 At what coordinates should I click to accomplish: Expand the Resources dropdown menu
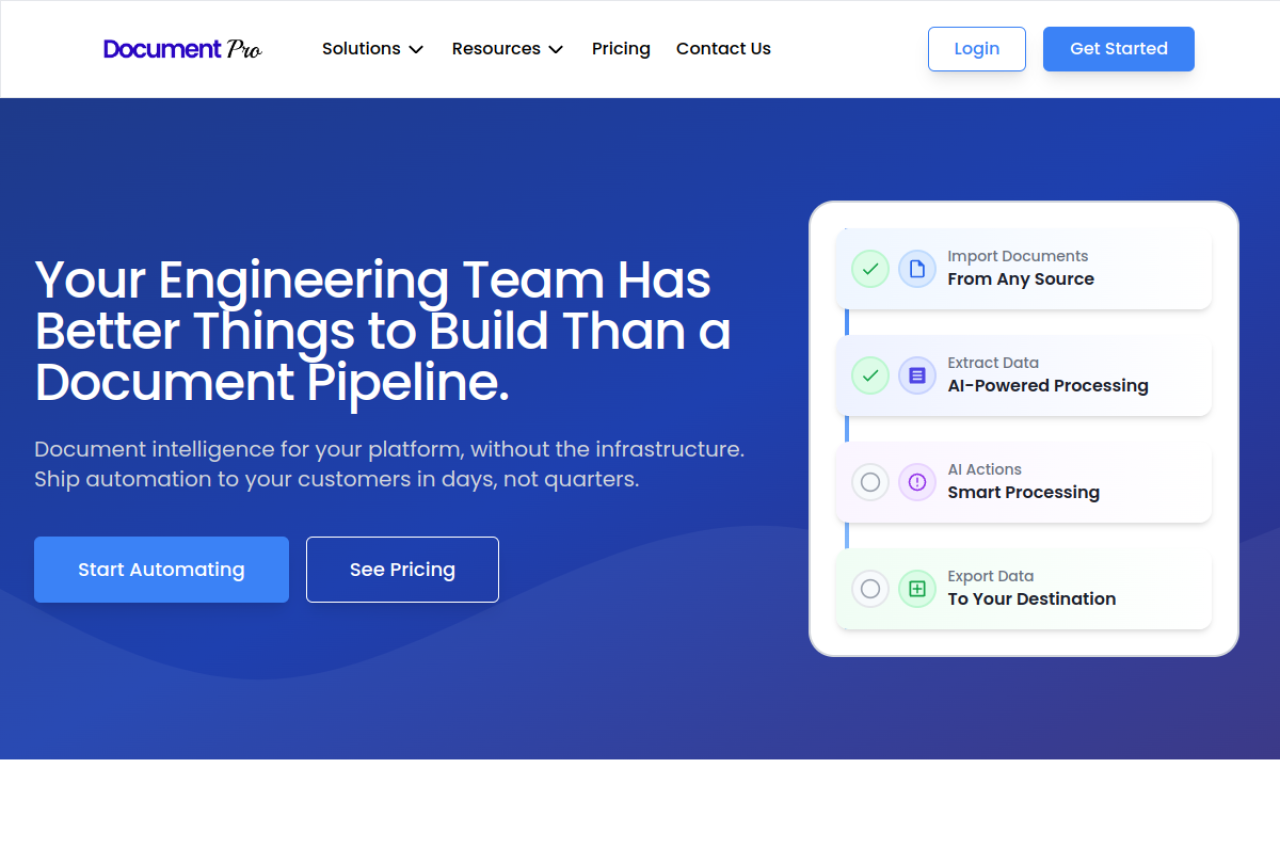(508, 49)
